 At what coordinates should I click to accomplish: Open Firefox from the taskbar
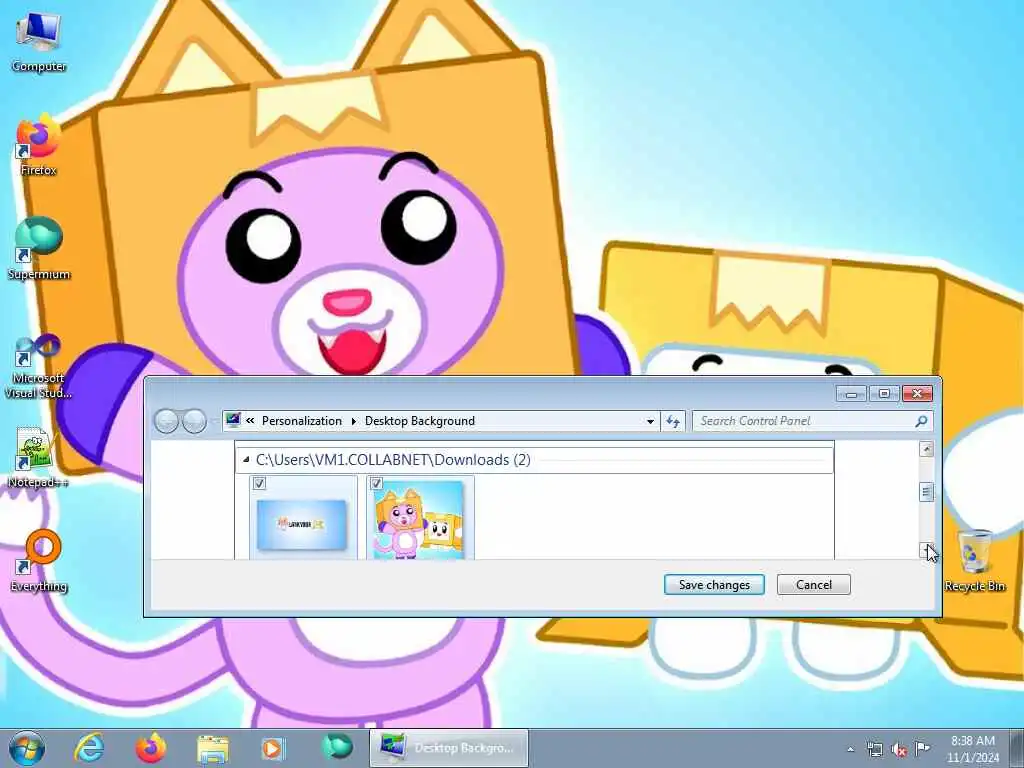tap(151, 748)
